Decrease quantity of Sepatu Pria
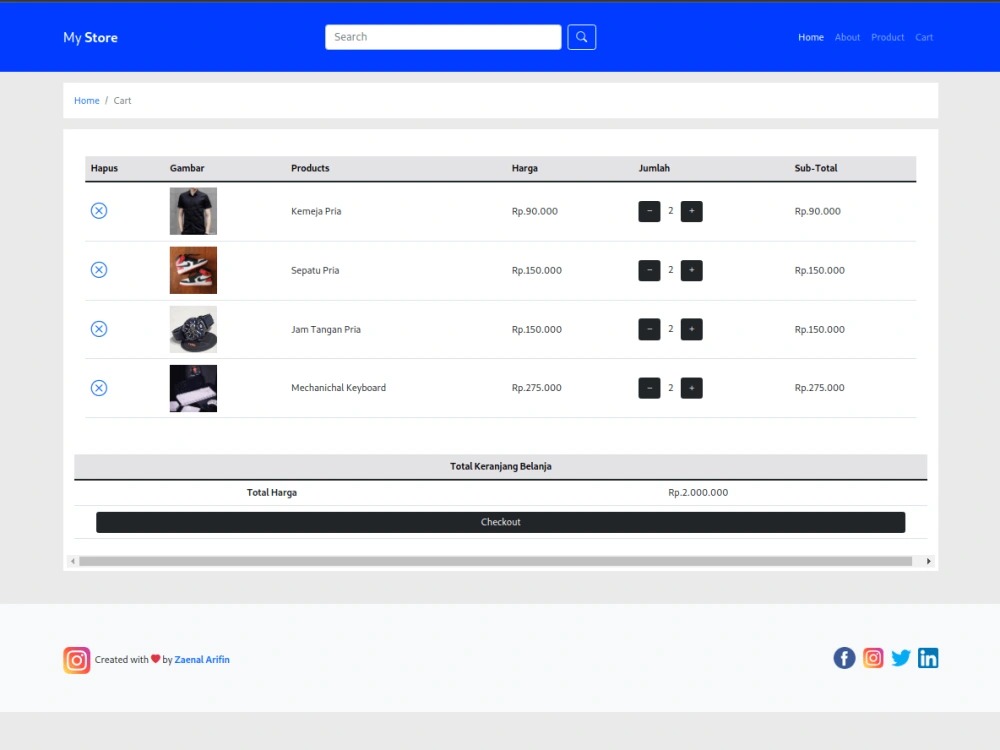1000x750 pixels. point(649,270)
